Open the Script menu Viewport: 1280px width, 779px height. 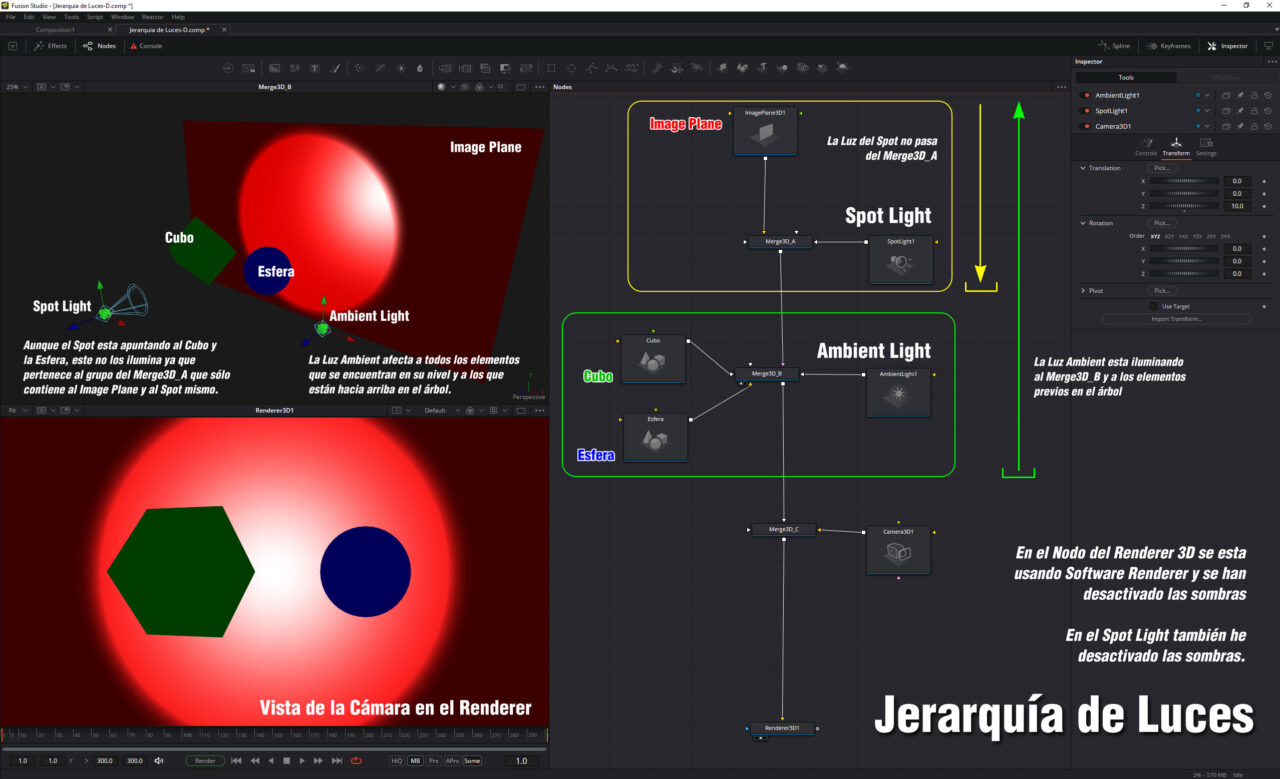(x=95, y=17)
